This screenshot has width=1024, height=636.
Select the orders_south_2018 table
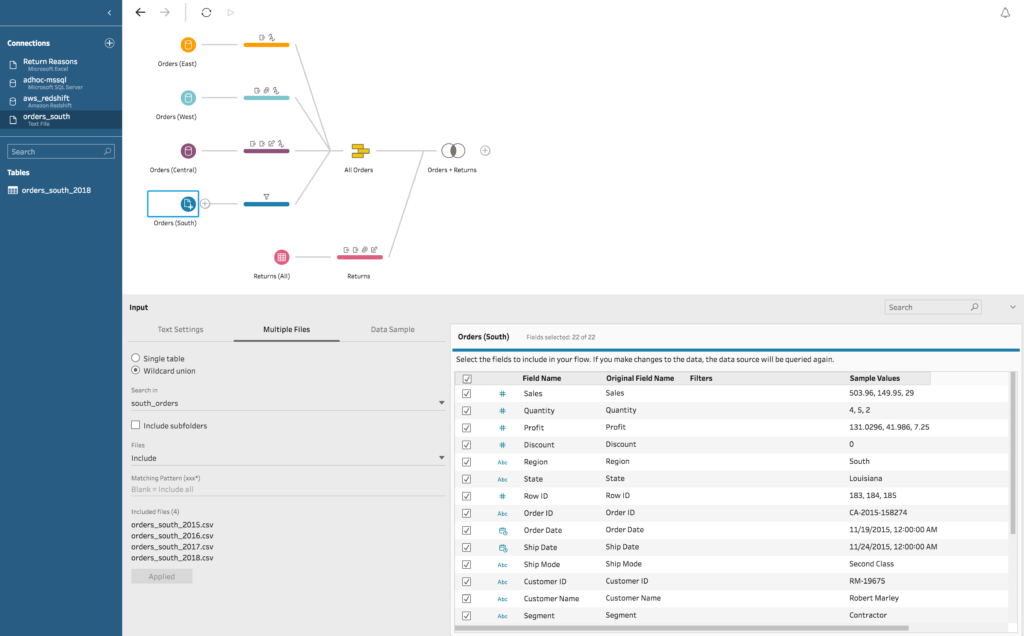click(55, 190)
